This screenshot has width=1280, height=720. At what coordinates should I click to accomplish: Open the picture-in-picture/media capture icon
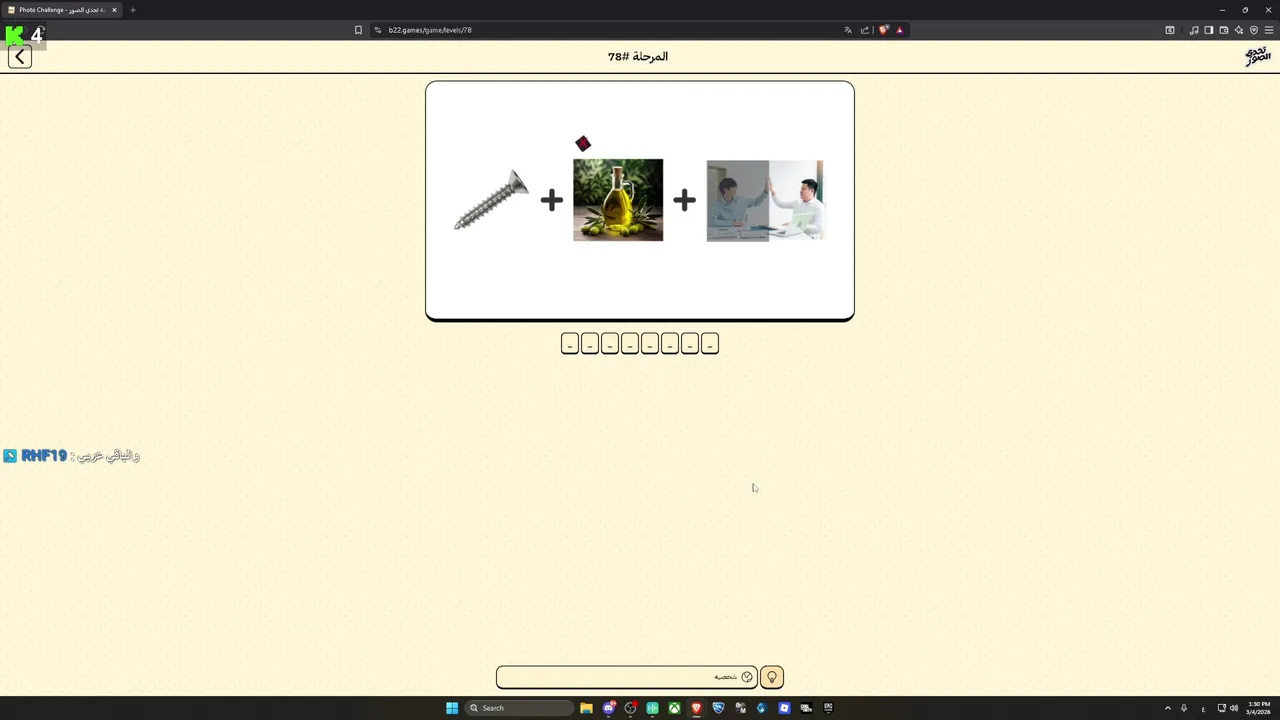[1170, 30]
